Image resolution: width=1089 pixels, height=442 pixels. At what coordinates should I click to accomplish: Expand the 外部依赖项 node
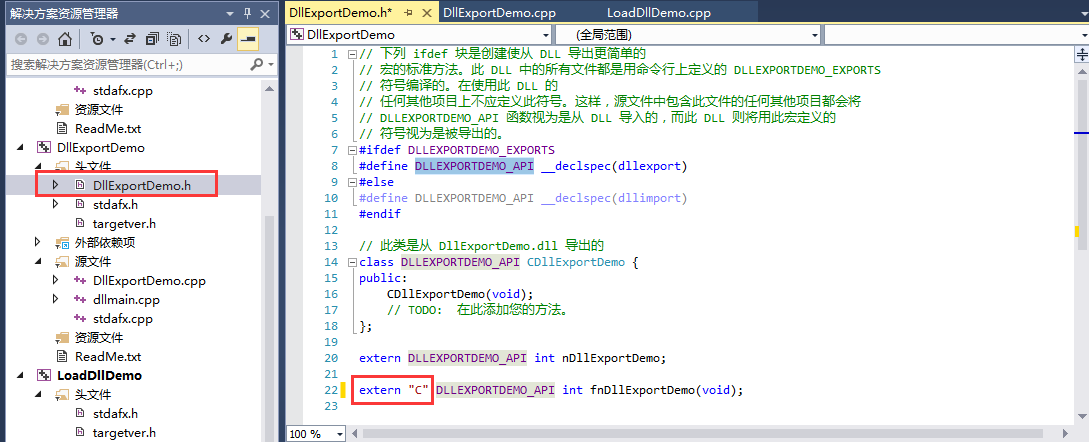pos(38,243)
